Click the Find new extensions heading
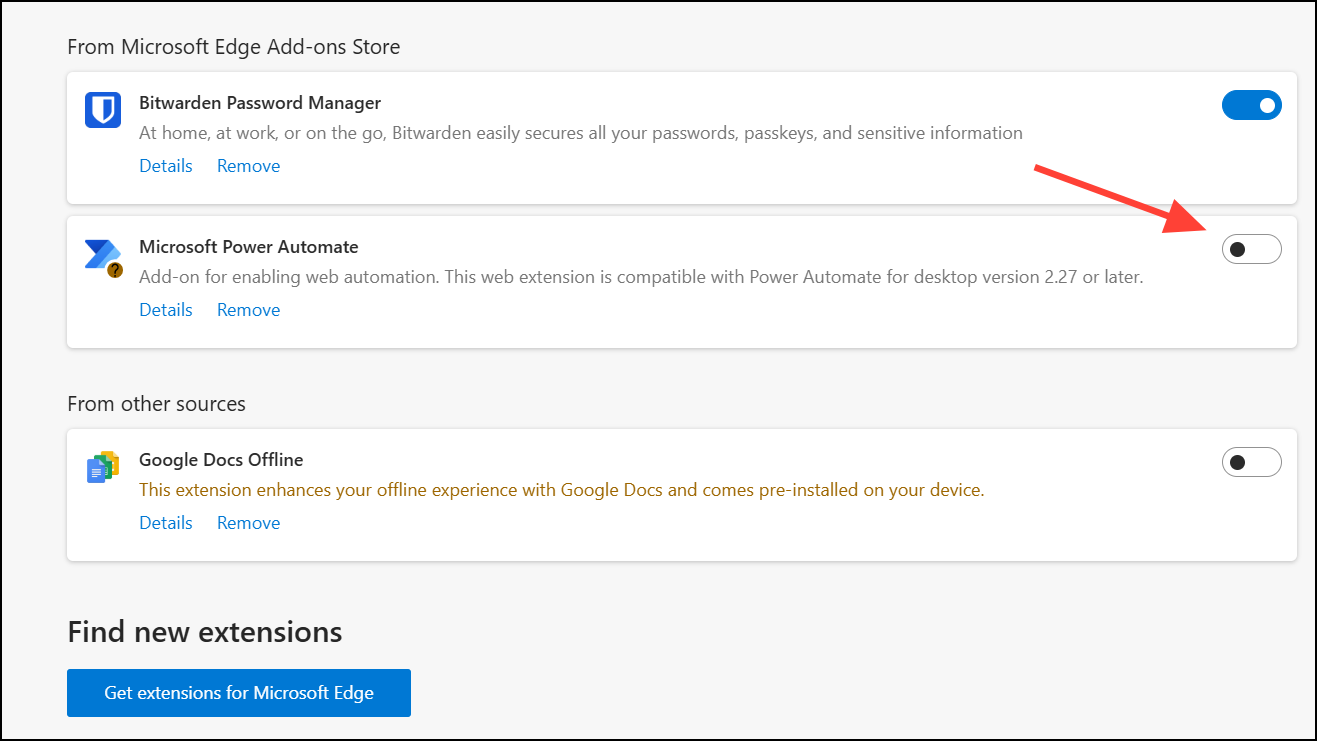The image size is (1317, 741). click(204, 632)
